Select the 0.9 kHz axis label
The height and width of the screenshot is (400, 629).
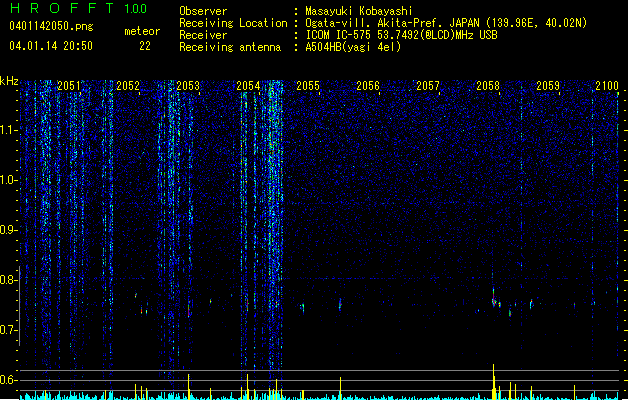click(8, 230)
